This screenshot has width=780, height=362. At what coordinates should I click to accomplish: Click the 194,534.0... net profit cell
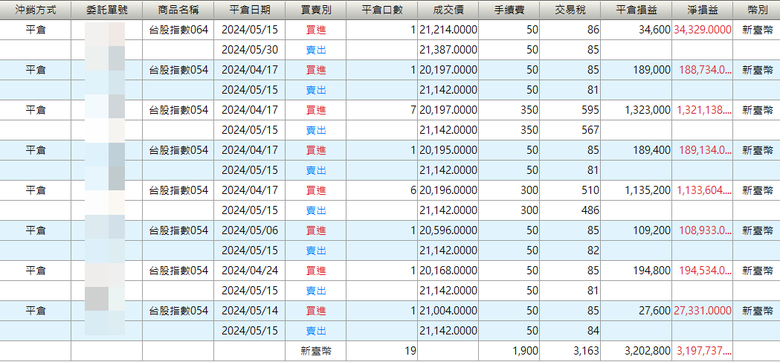pyautogui.click(x=702, y=271)
